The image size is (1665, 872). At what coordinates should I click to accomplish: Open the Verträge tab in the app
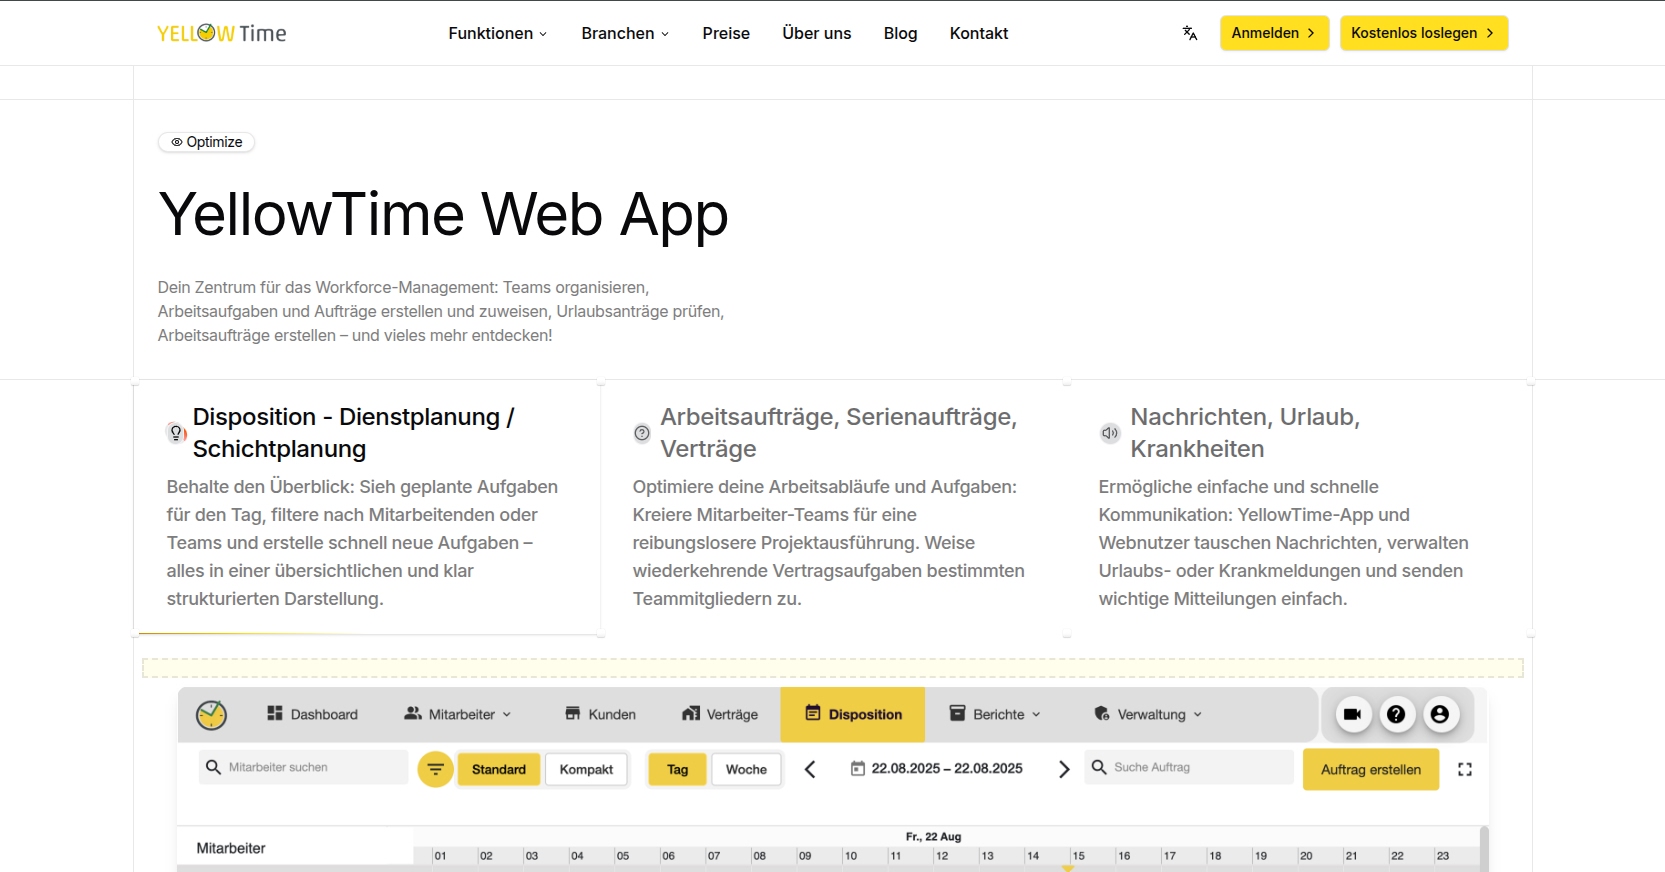(x=720, y=714)
